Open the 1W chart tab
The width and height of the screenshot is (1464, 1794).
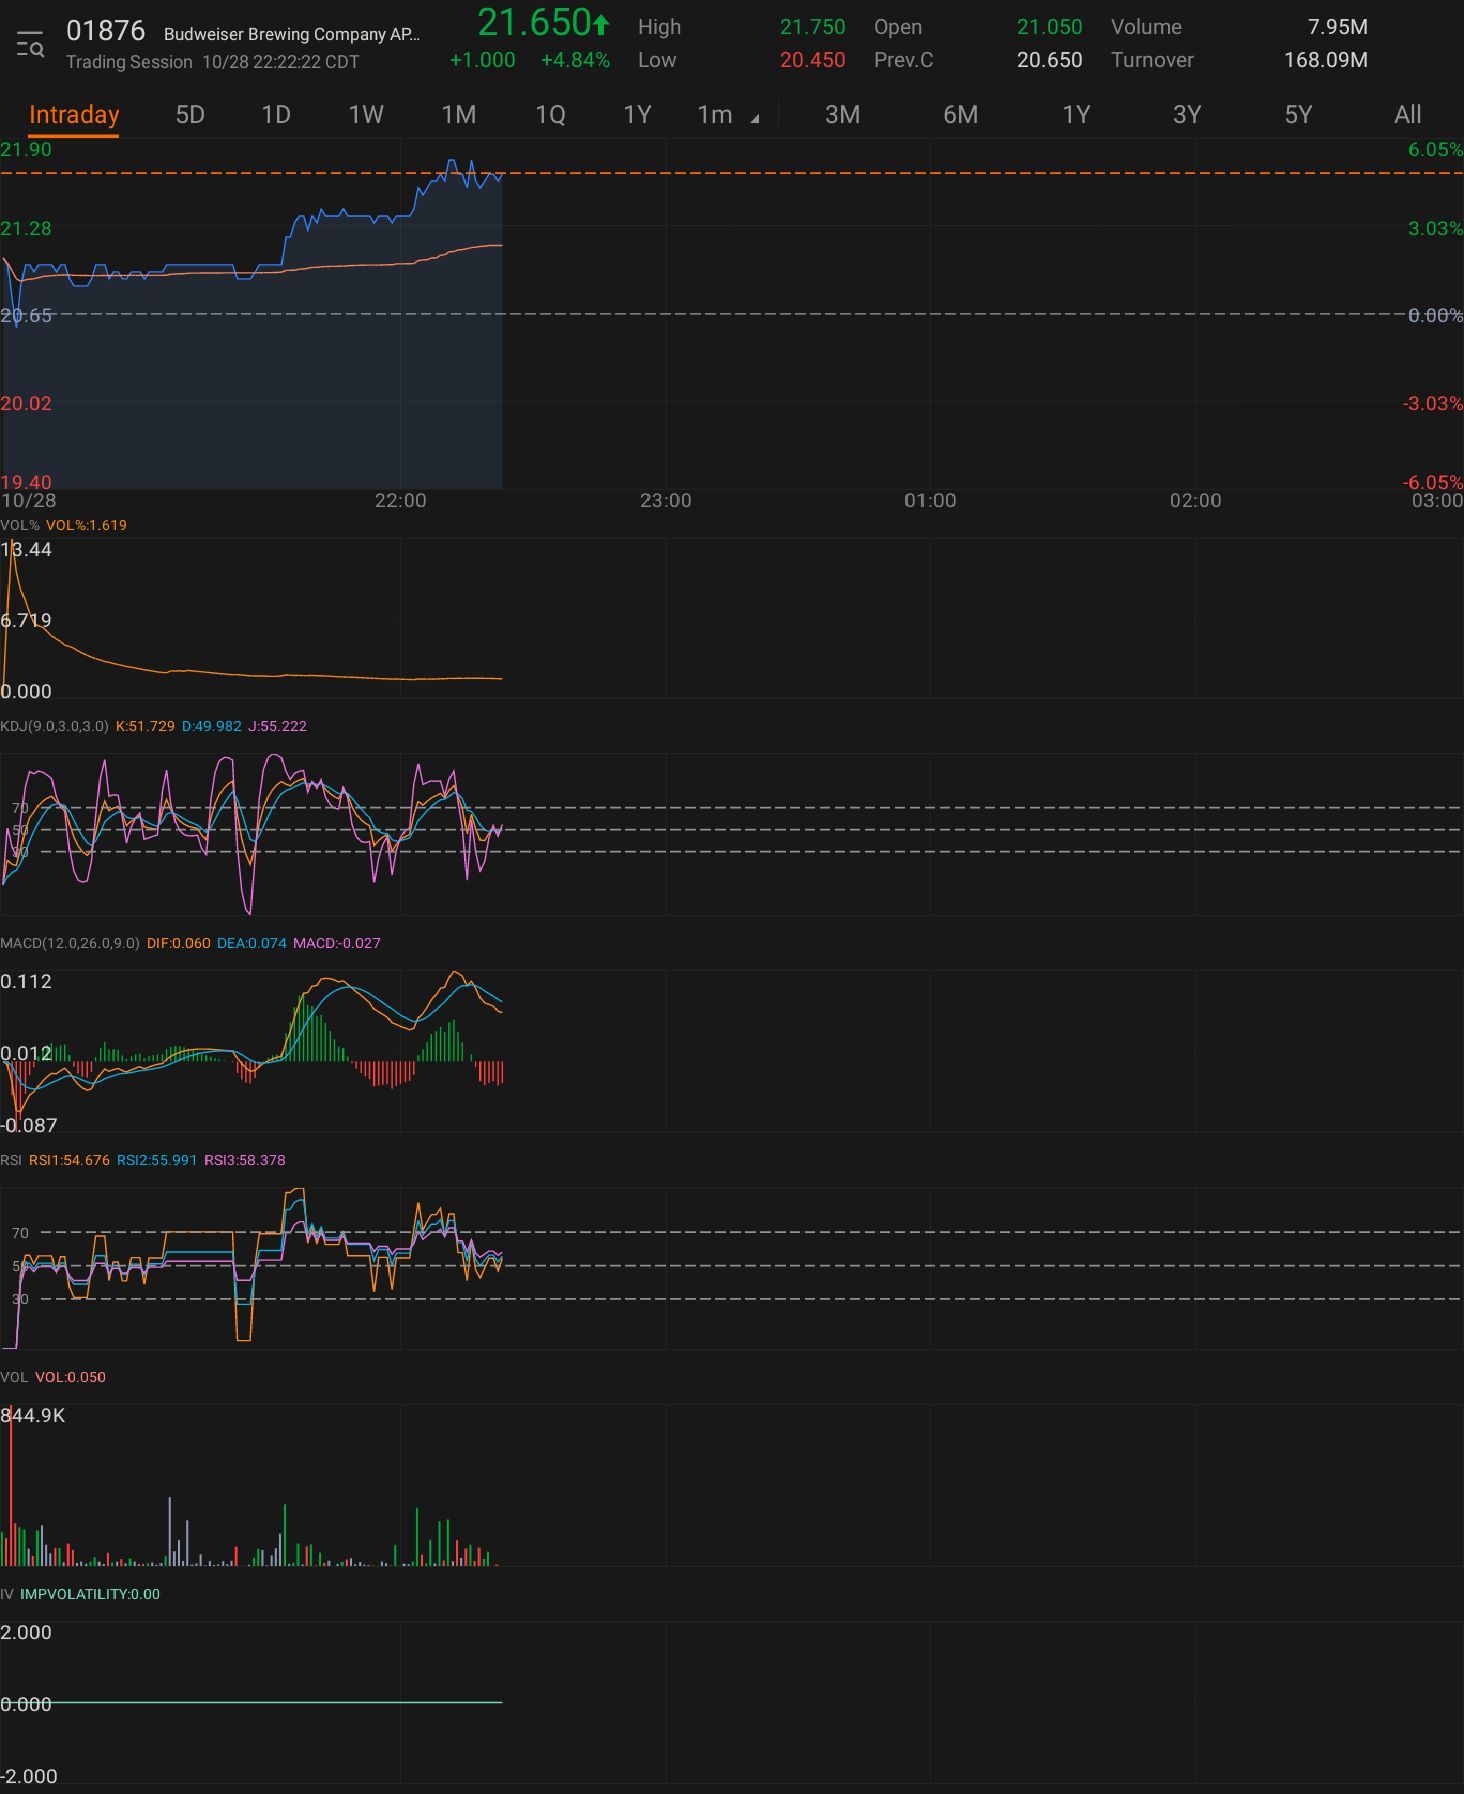366,115
